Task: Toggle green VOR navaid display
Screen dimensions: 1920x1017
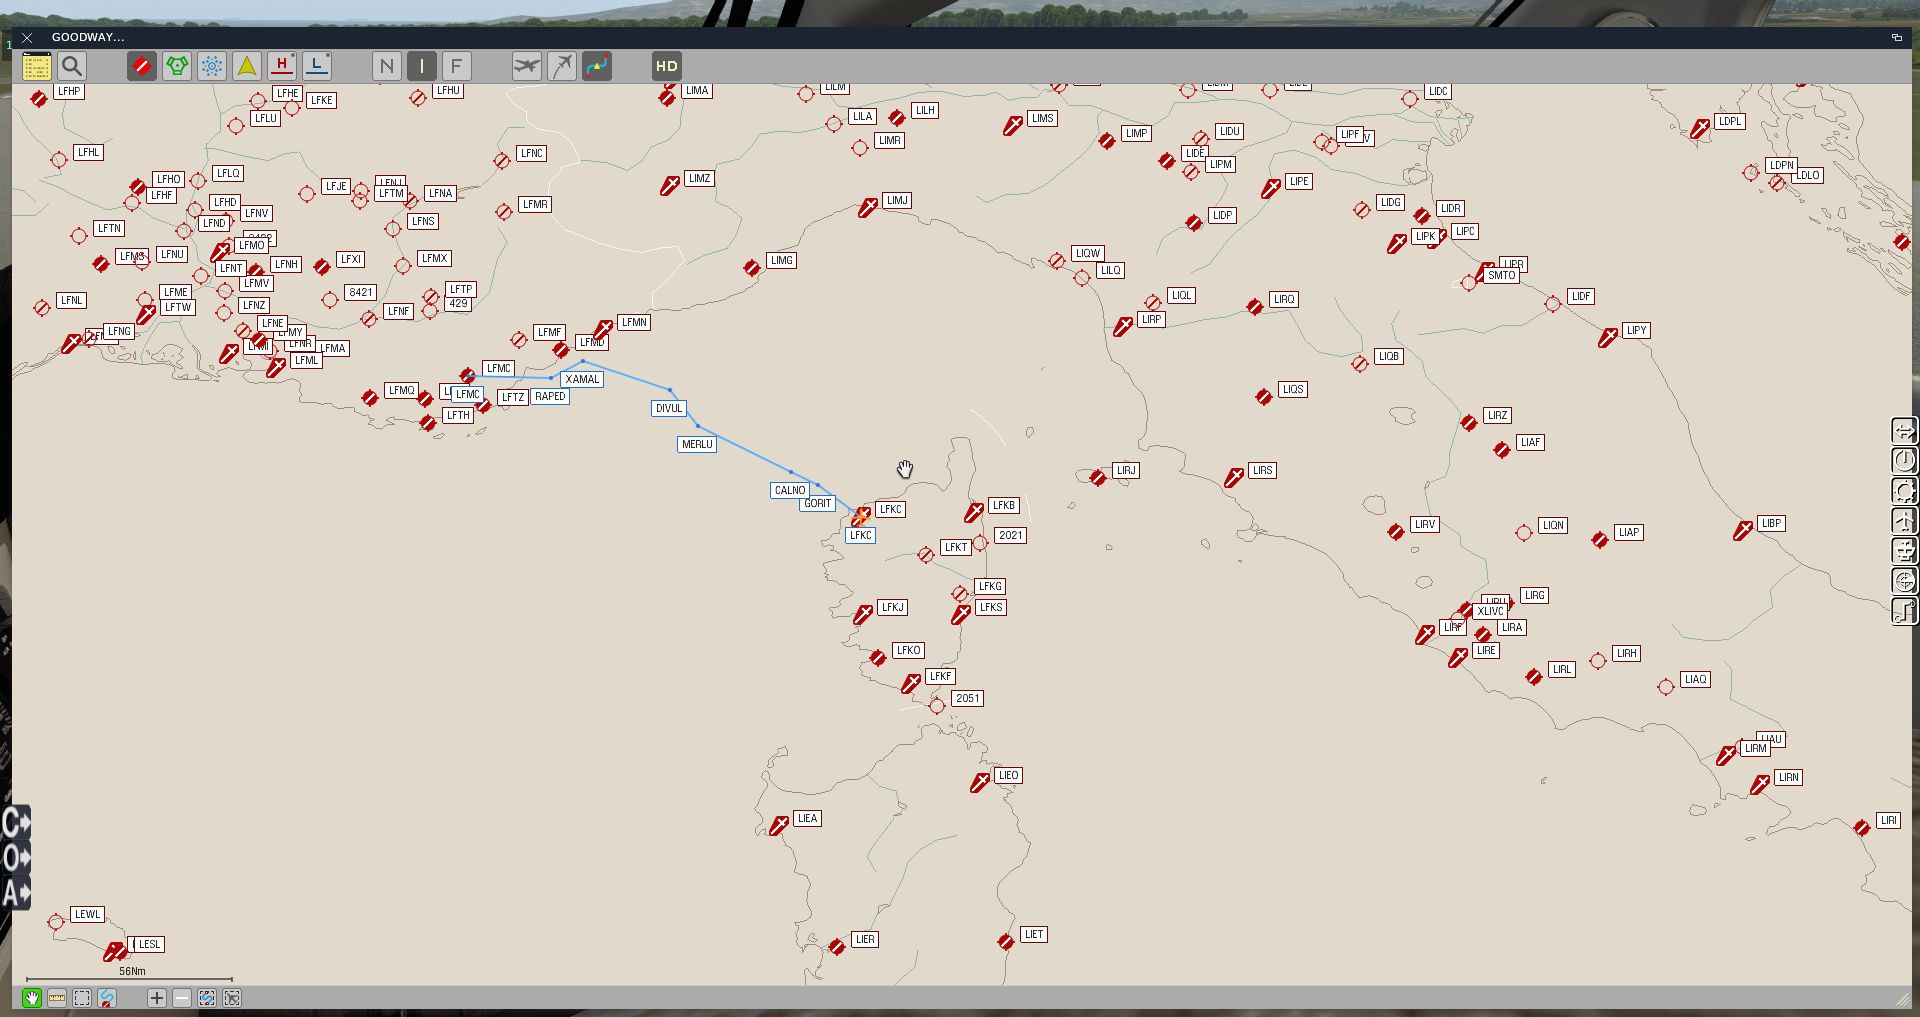Action: click(177, 67)
